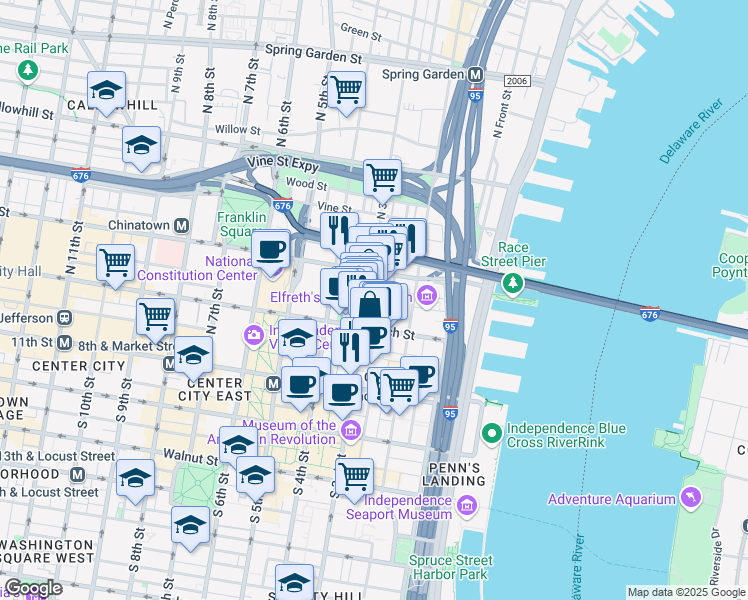This screenshot has height=600, width=748.
Task: Click the shopping cart marker near Wood St
Action: tap(382, 177)
